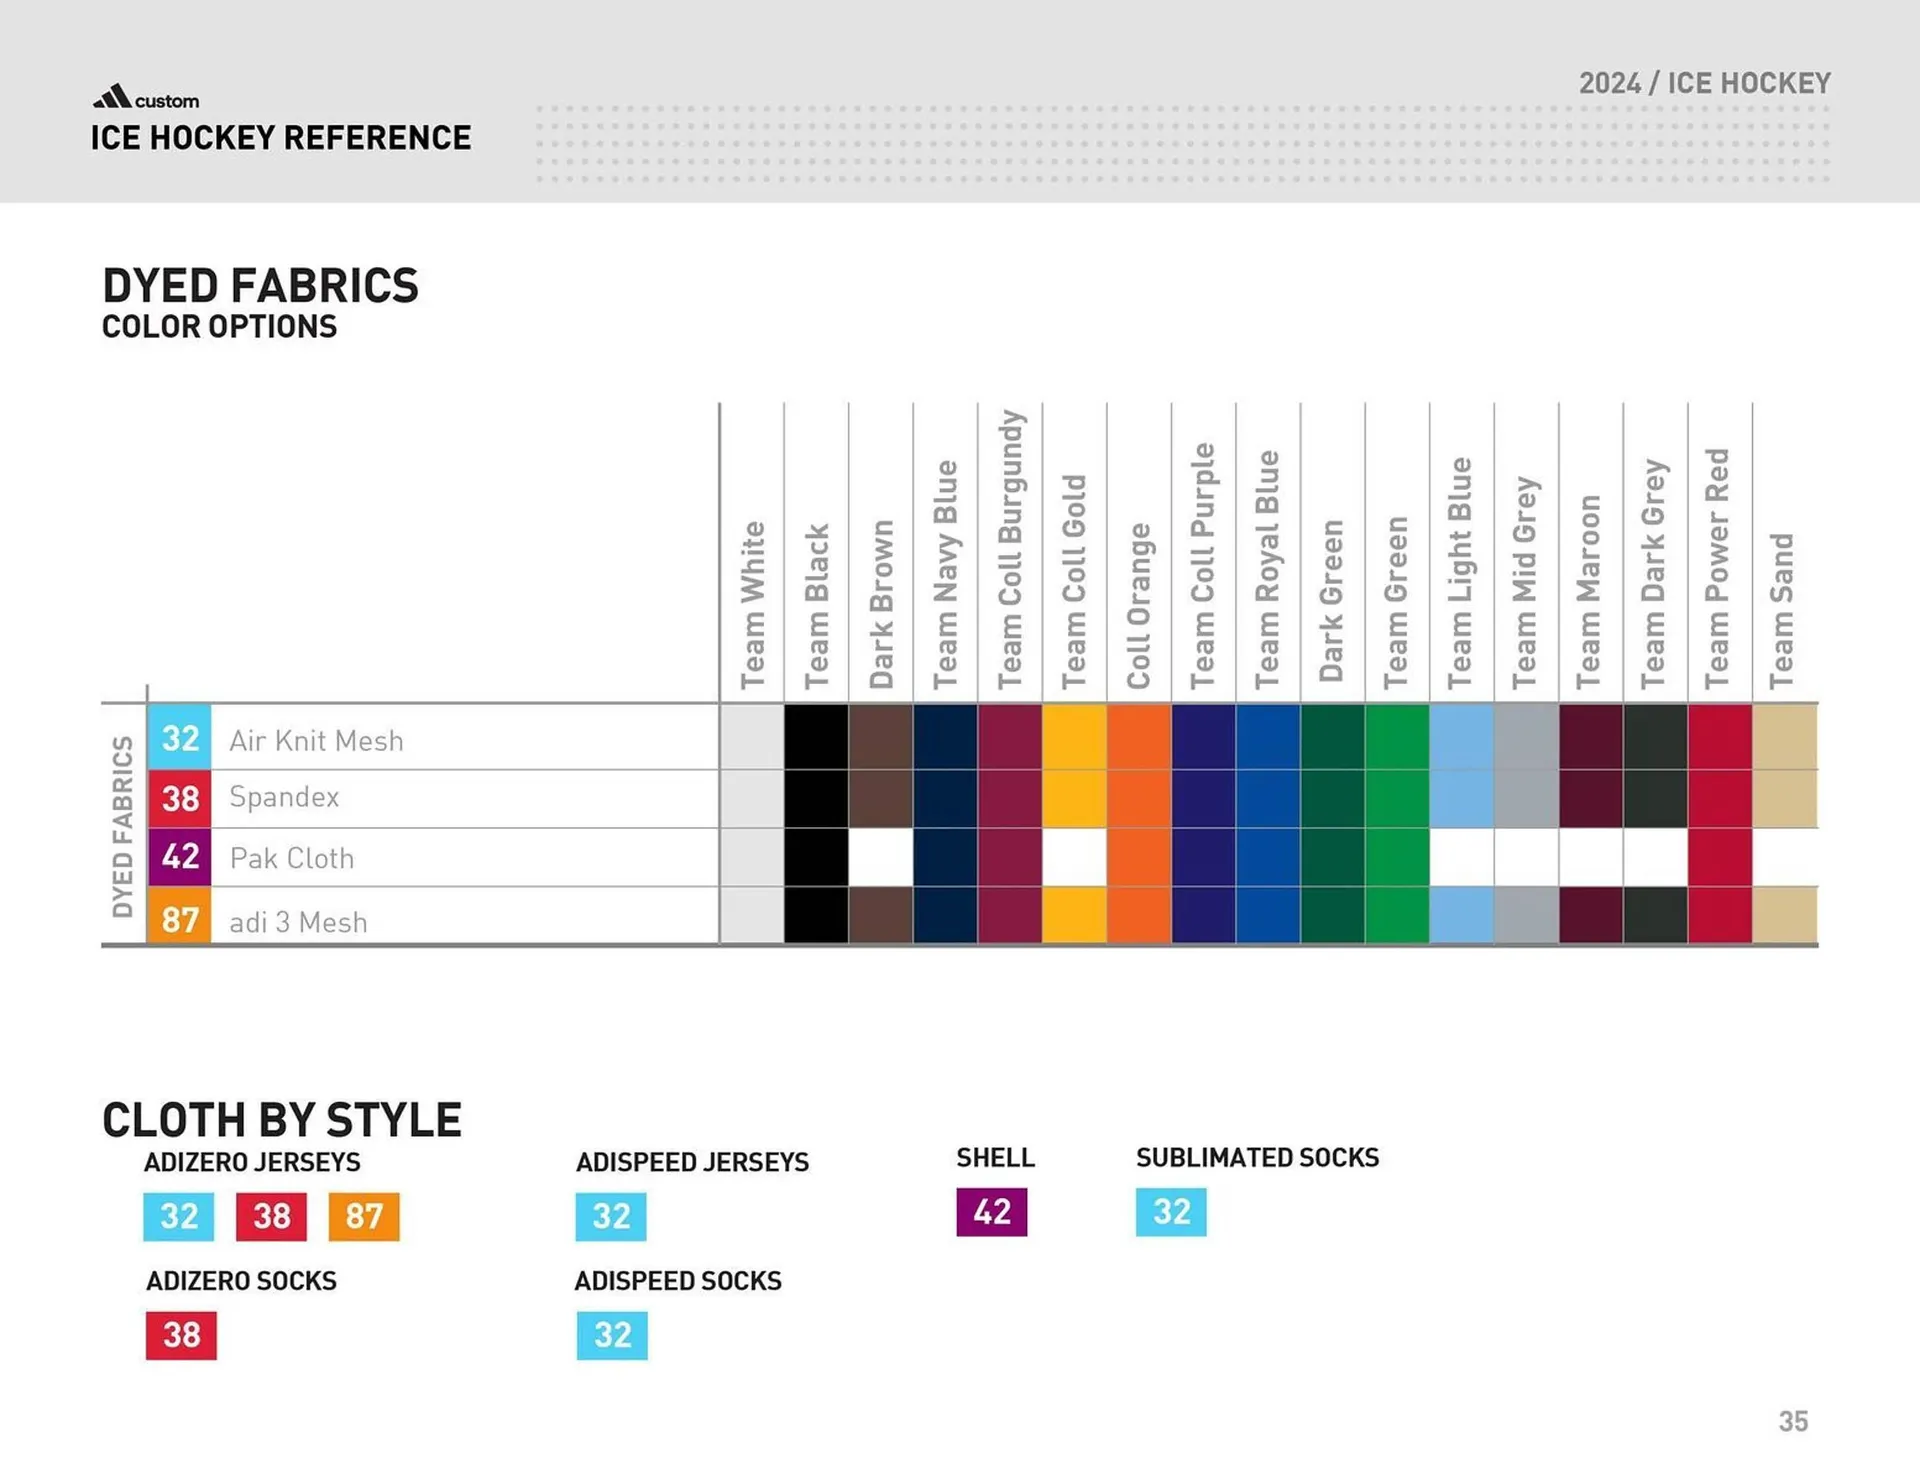Click the 32 badge under SUBLIMATED SOCKS
Image resolution: width=1920 pixels, height=1484 pixels.
[x=1171, y=1212]
